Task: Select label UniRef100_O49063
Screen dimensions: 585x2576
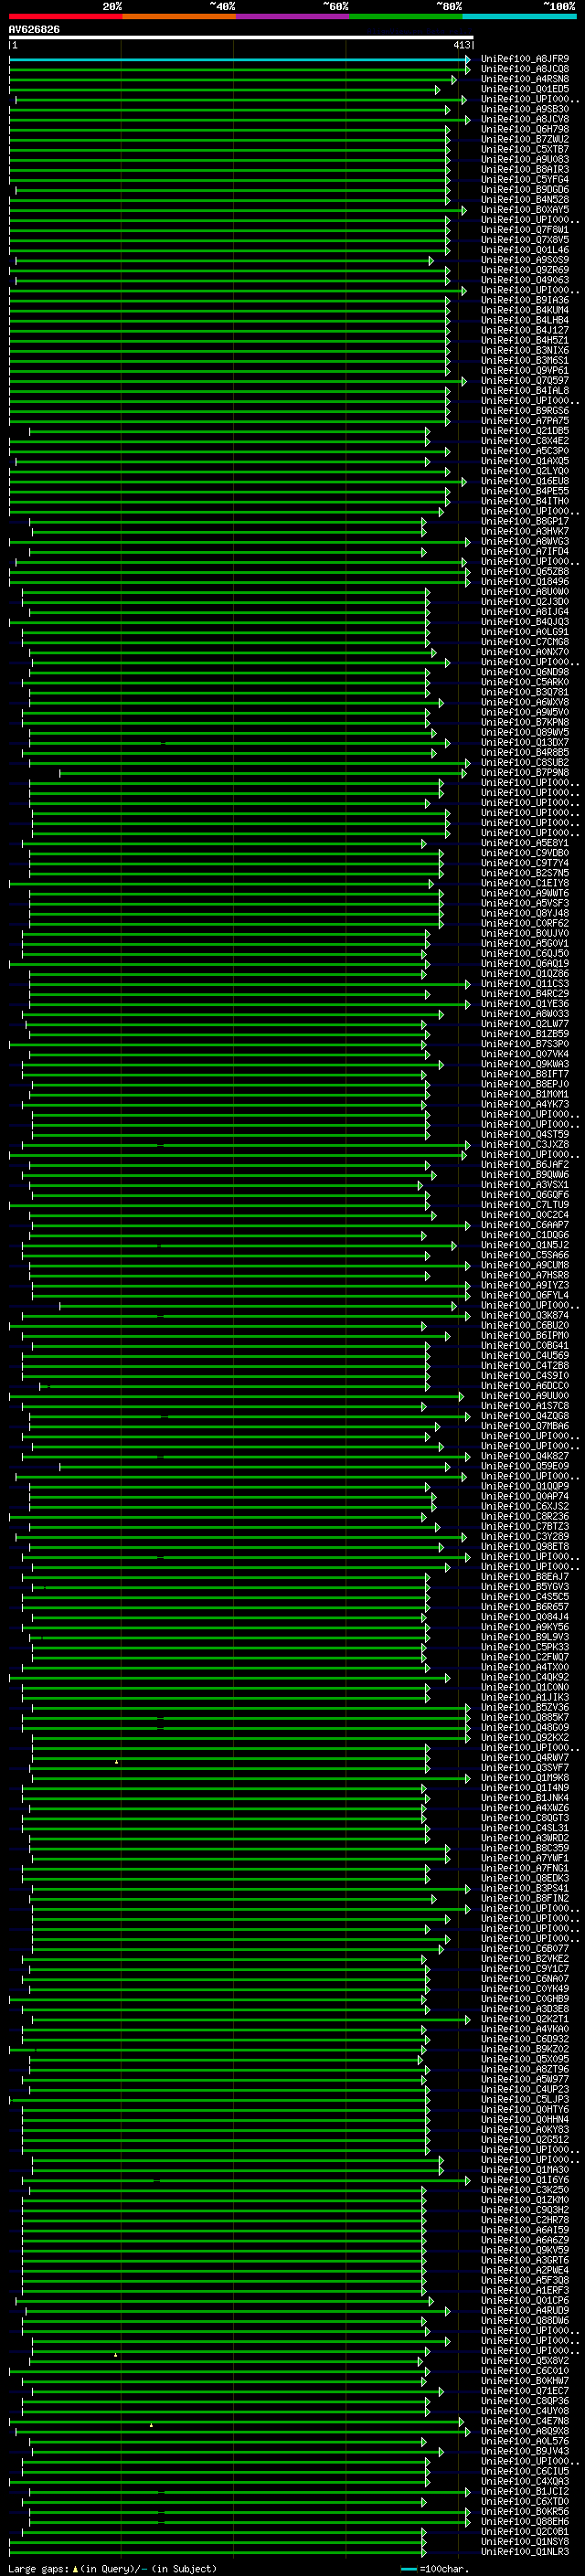Action: click(525, 280)
